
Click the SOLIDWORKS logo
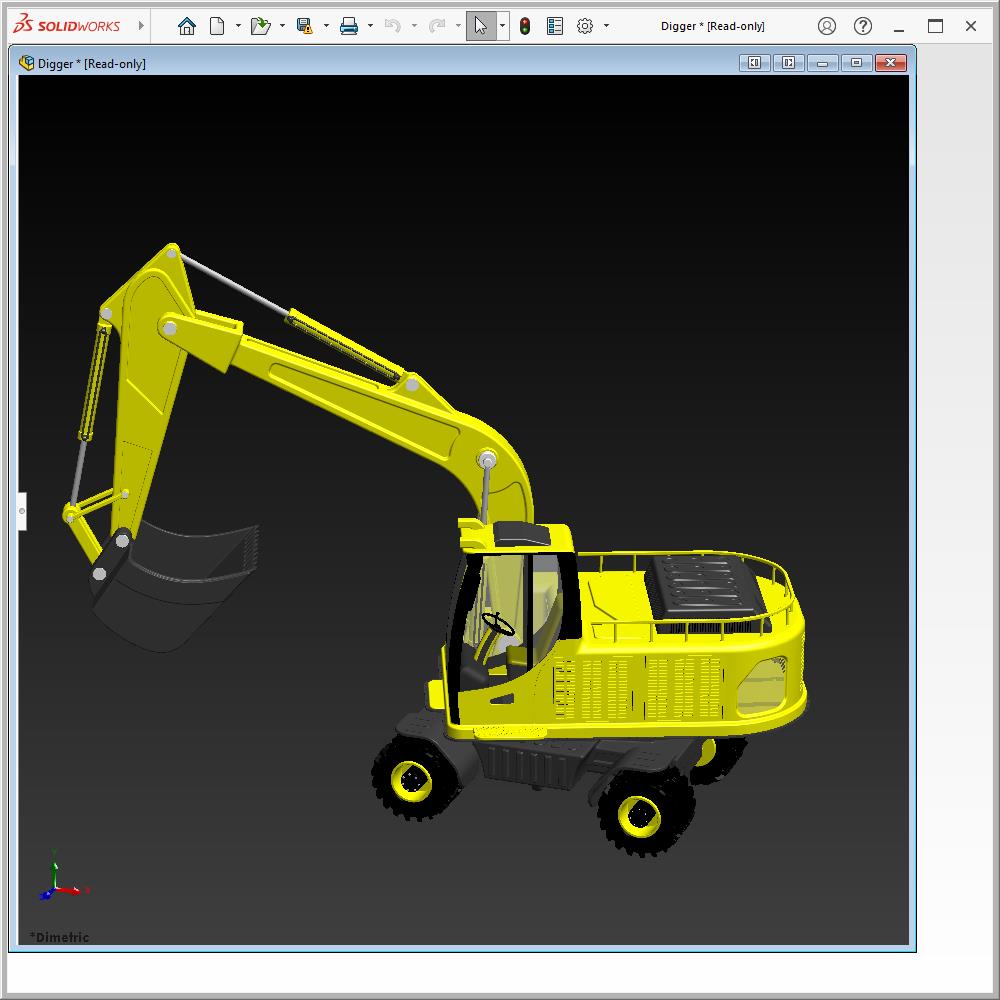pyautogui.click(x=66, y=26)
